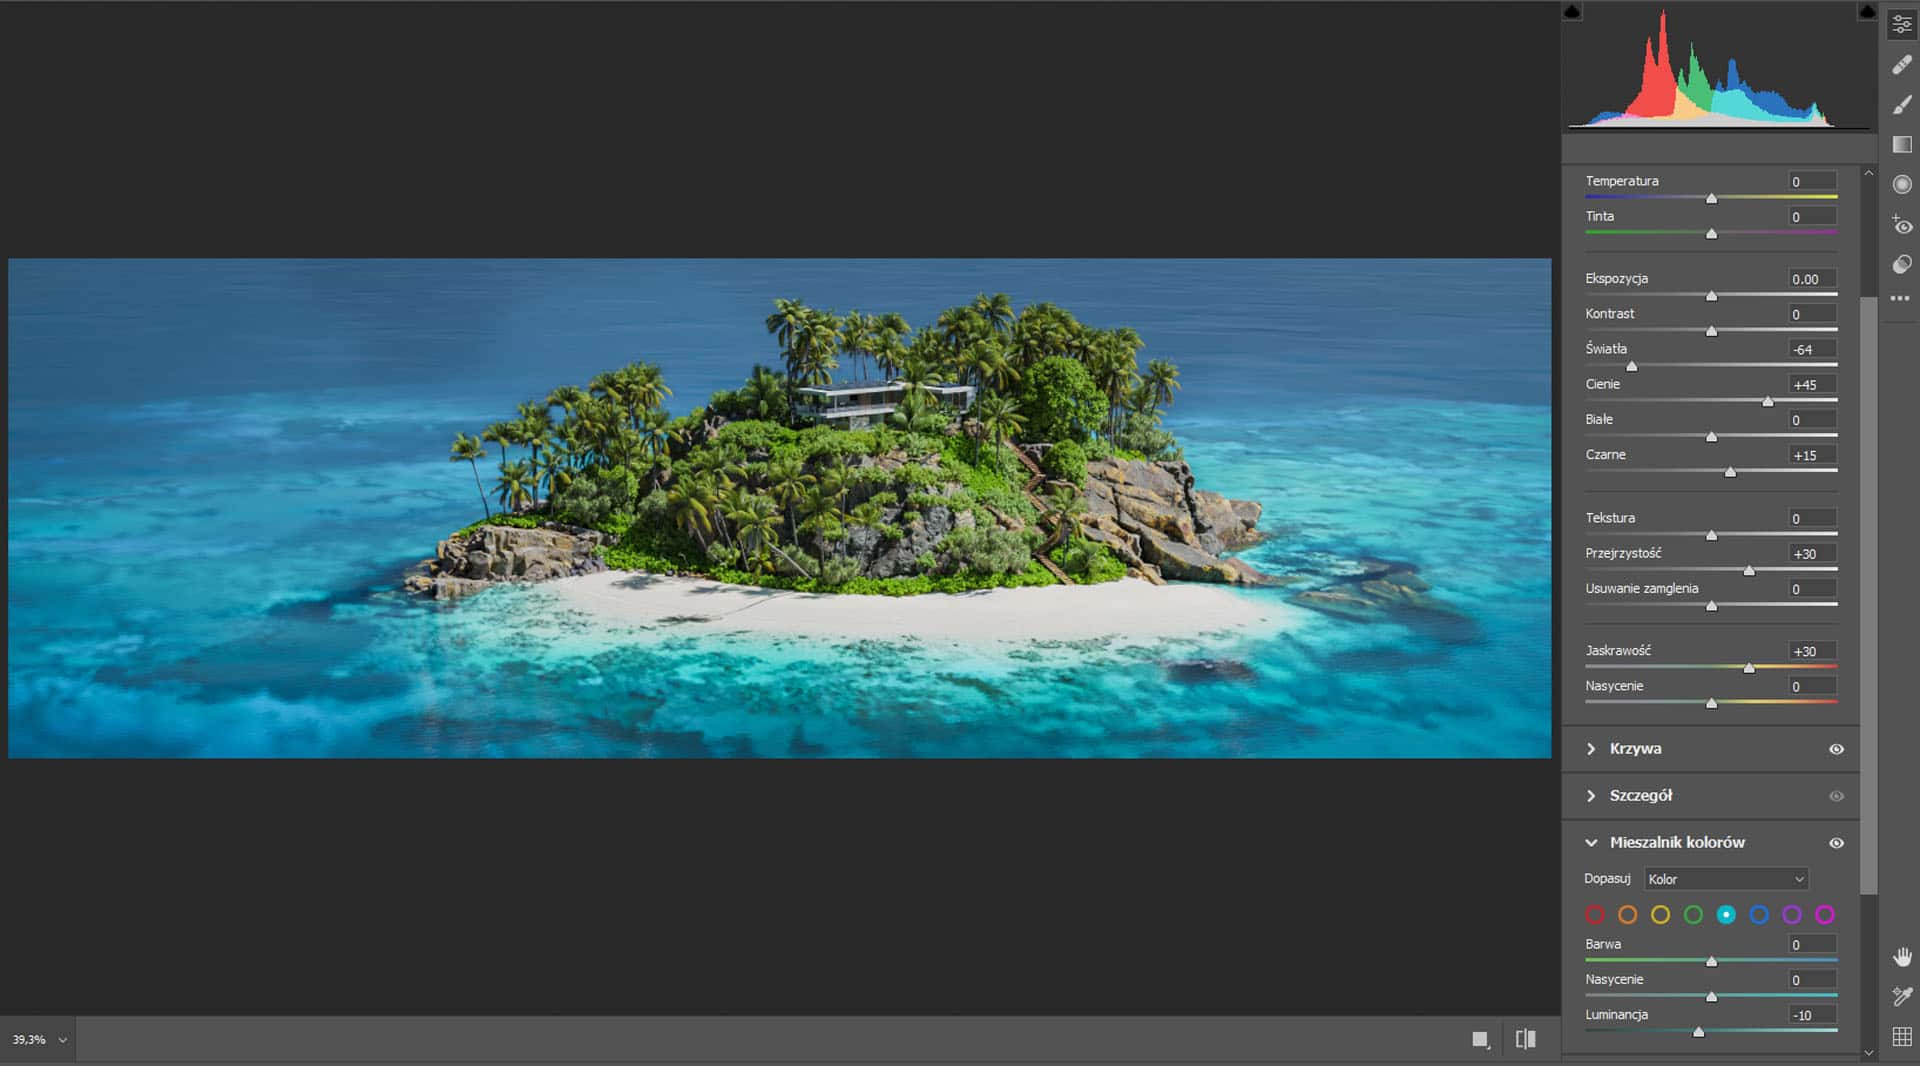Image resolution: width=1920 pixels, height=1066 pixels.
Task: Select the Graduated Filter tool
Action: click(x=1902, y=145)
